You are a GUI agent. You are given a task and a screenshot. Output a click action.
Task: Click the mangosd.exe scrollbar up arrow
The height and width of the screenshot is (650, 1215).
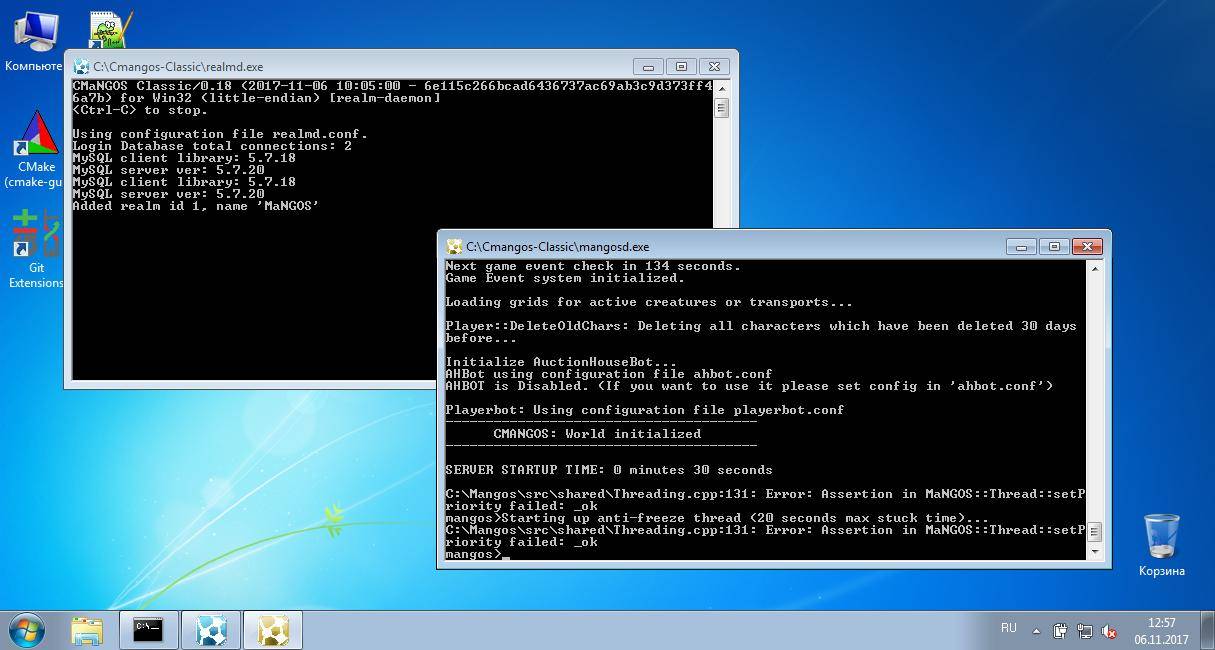[x=1094, y=268]
